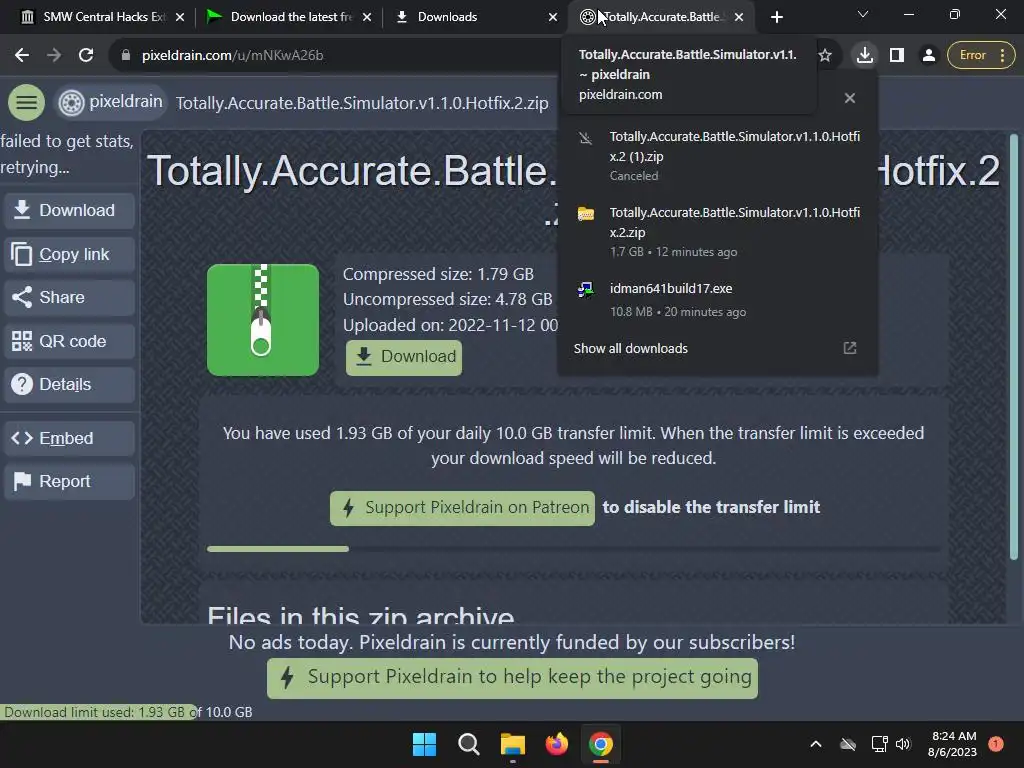Open Chrome profile menu
The width and height of the screenshot is (1024, 768).
(928, 56)
